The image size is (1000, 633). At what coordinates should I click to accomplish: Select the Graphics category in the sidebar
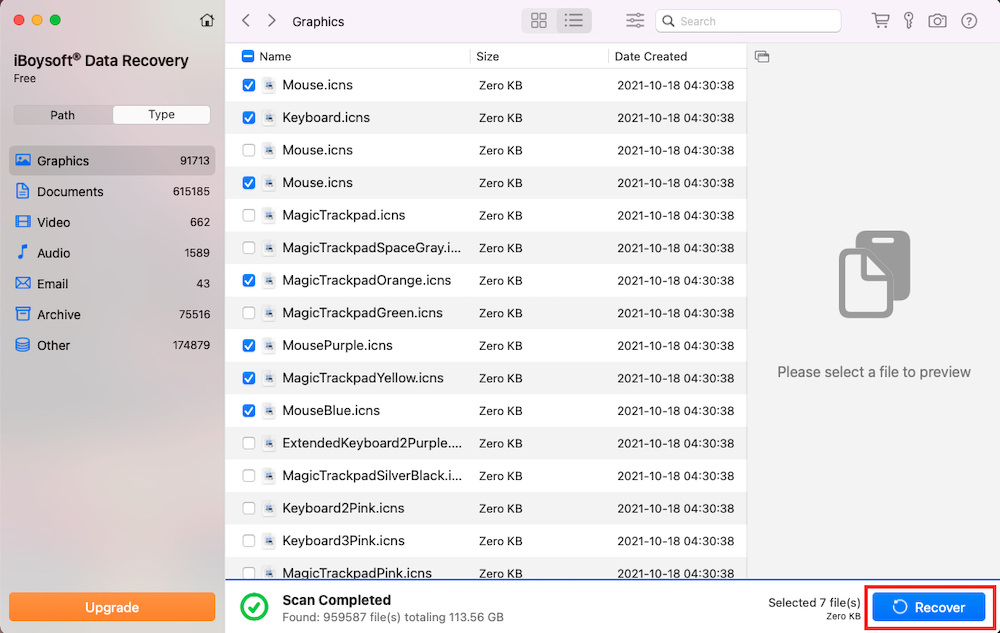(x=112, y=161)
